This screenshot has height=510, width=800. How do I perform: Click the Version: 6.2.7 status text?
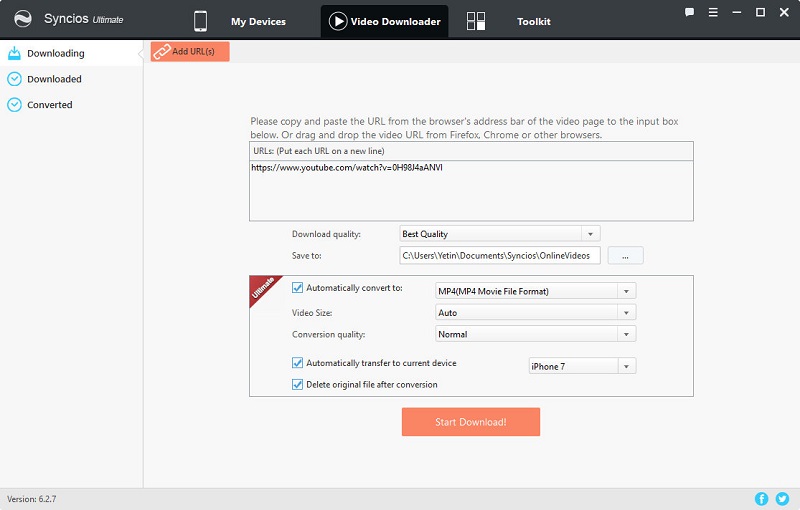[32, 499]
